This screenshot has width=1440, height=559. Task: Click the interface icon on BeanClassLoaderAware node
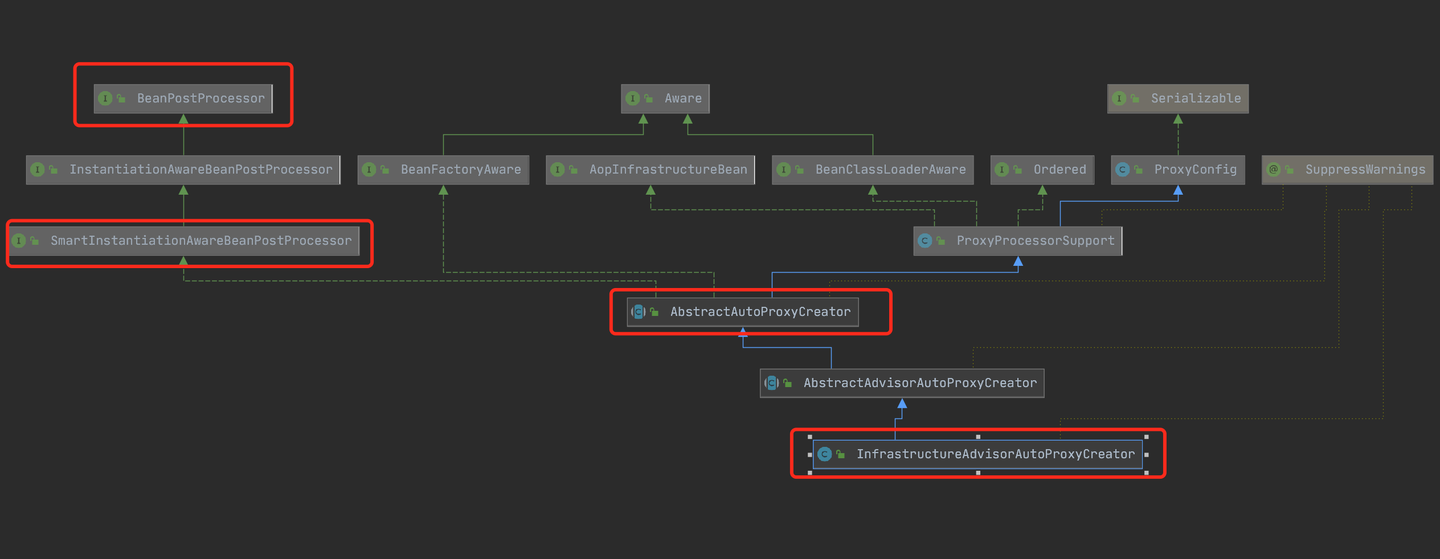tap(784, 169)
